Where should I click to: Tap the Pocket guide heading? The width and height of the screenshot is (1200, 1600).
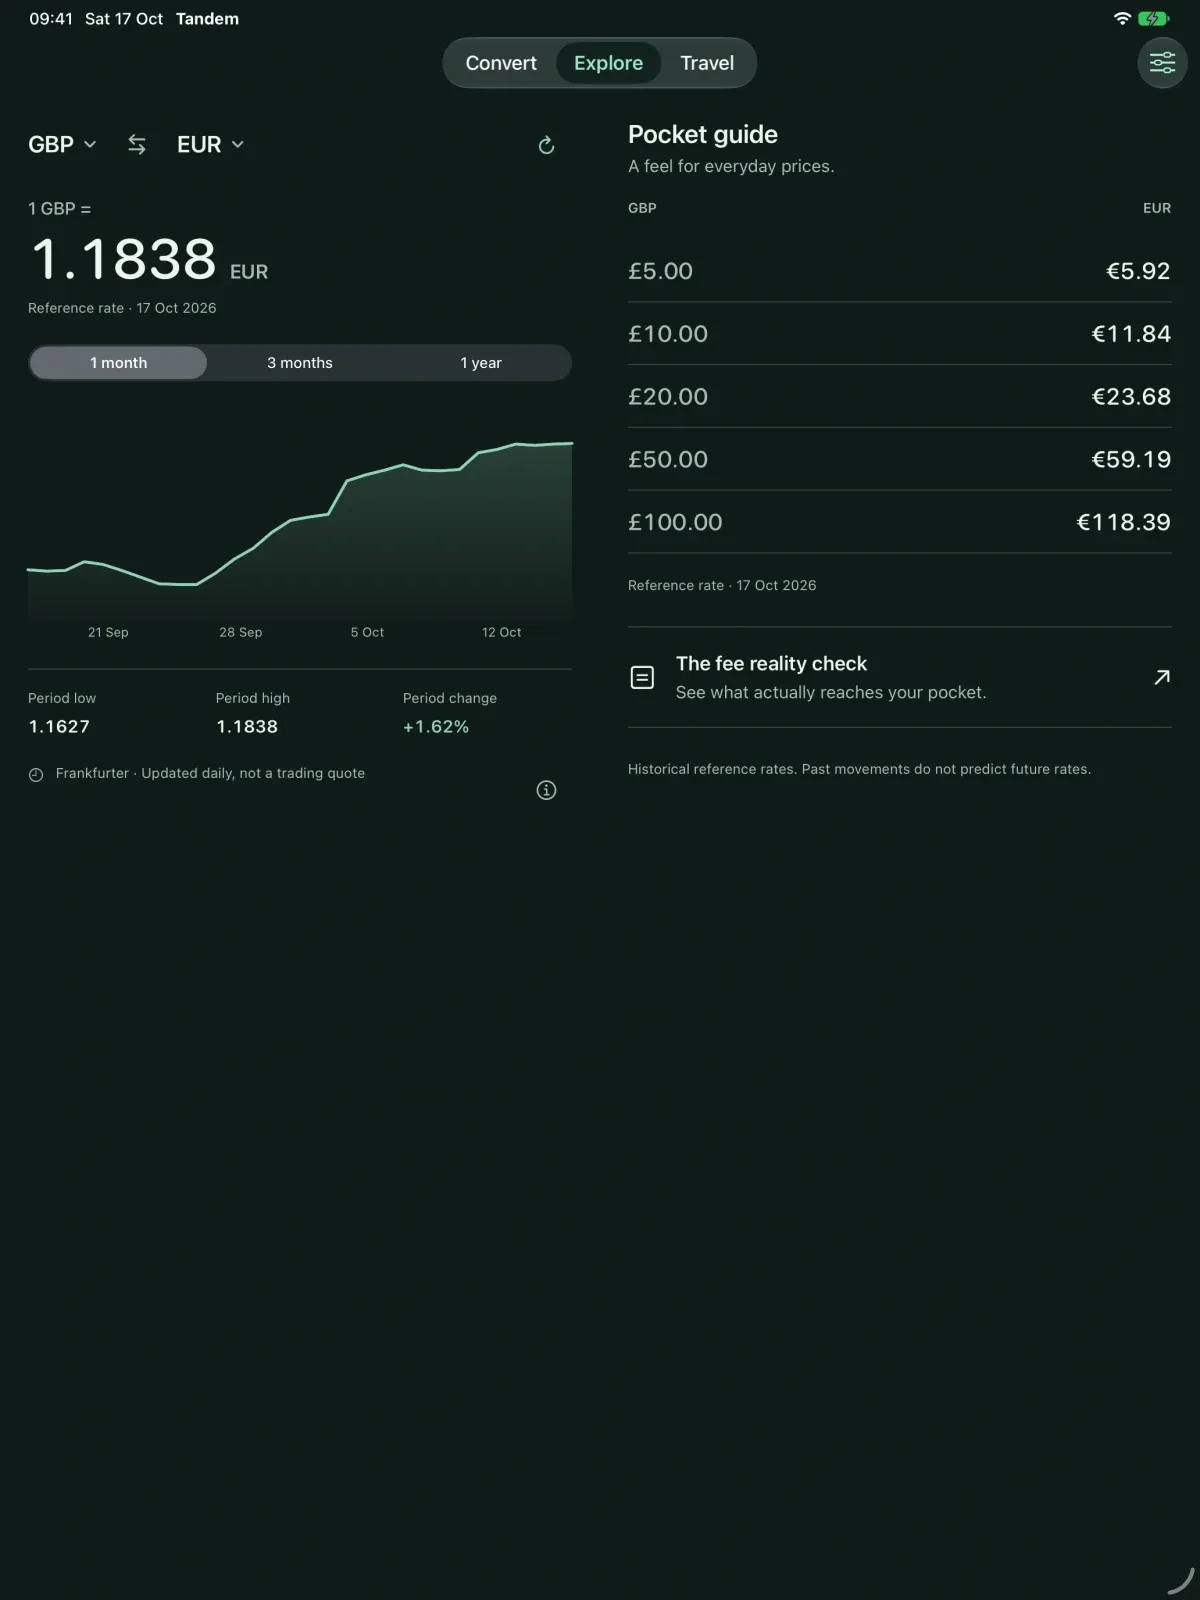(x=703, y=135)
